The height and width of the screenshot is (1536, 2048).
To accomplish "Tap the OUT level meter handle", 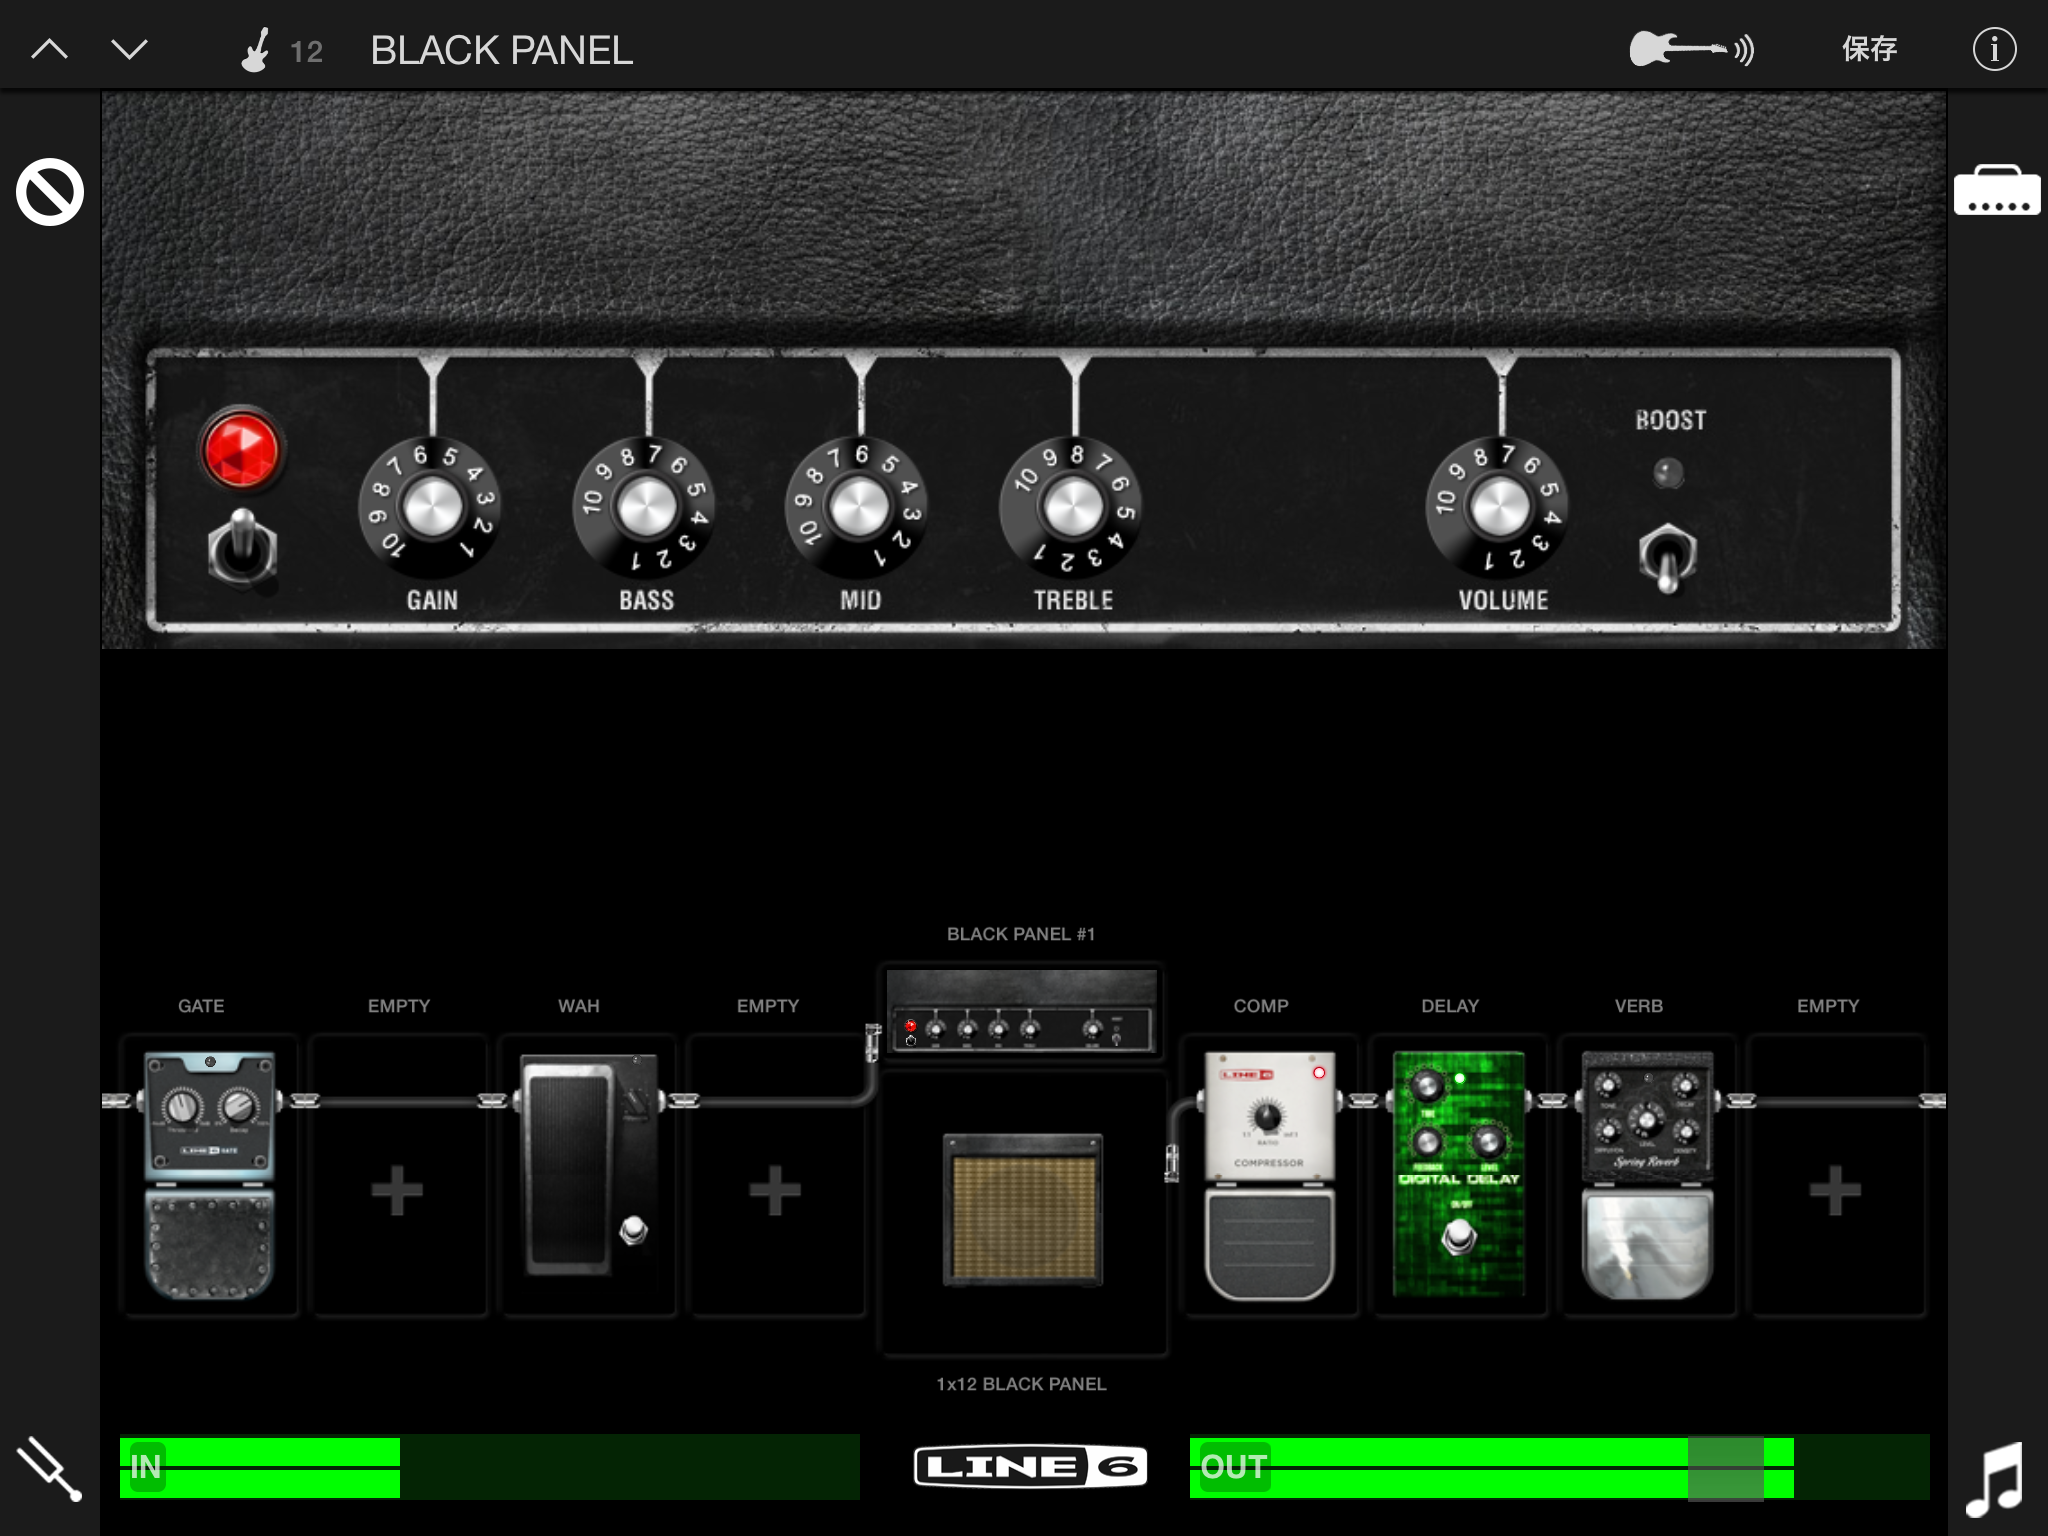I will pos(1725,1469).
